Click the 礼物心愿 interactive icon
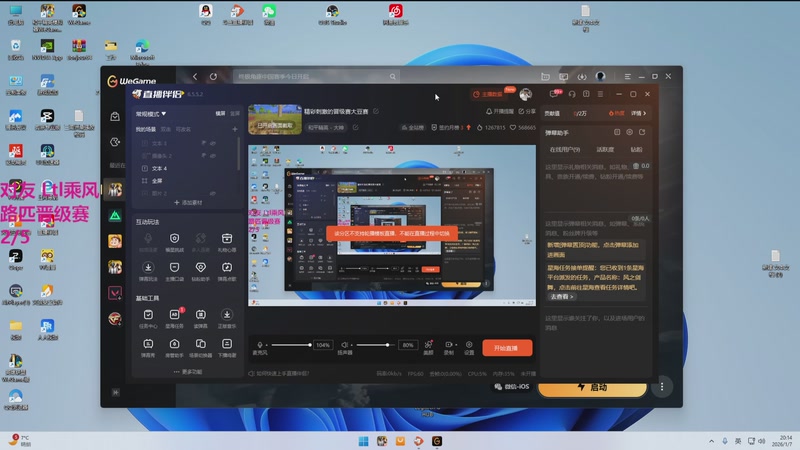Viewport: 800px width, 450px height. (x=227, y=238)
